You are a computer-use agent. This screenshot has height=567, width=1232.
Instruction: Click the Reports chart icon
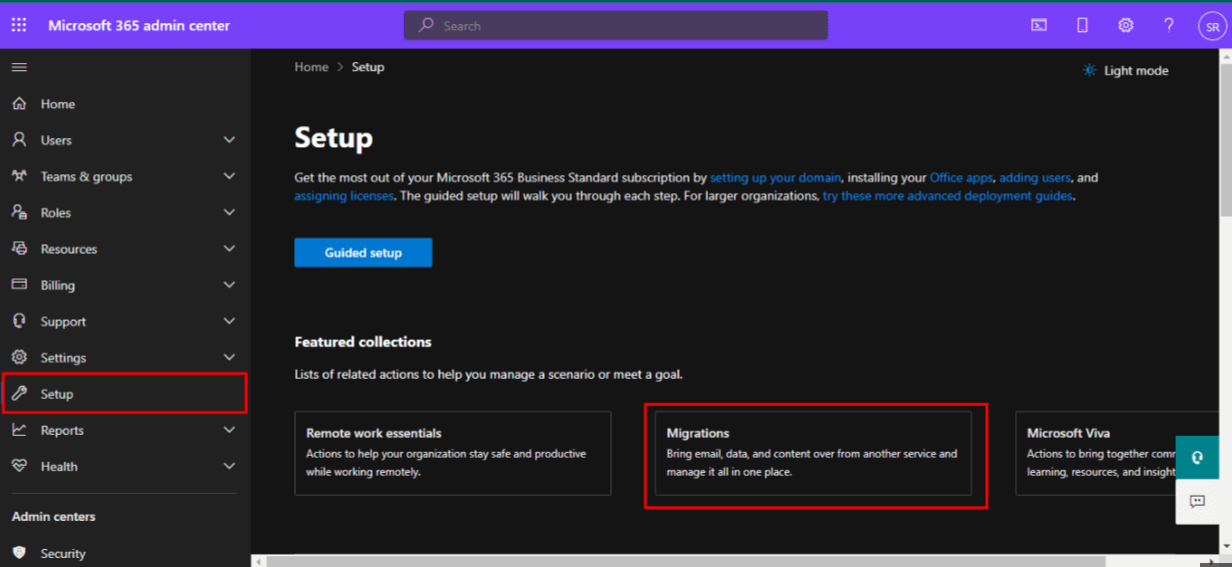[19, 430]
